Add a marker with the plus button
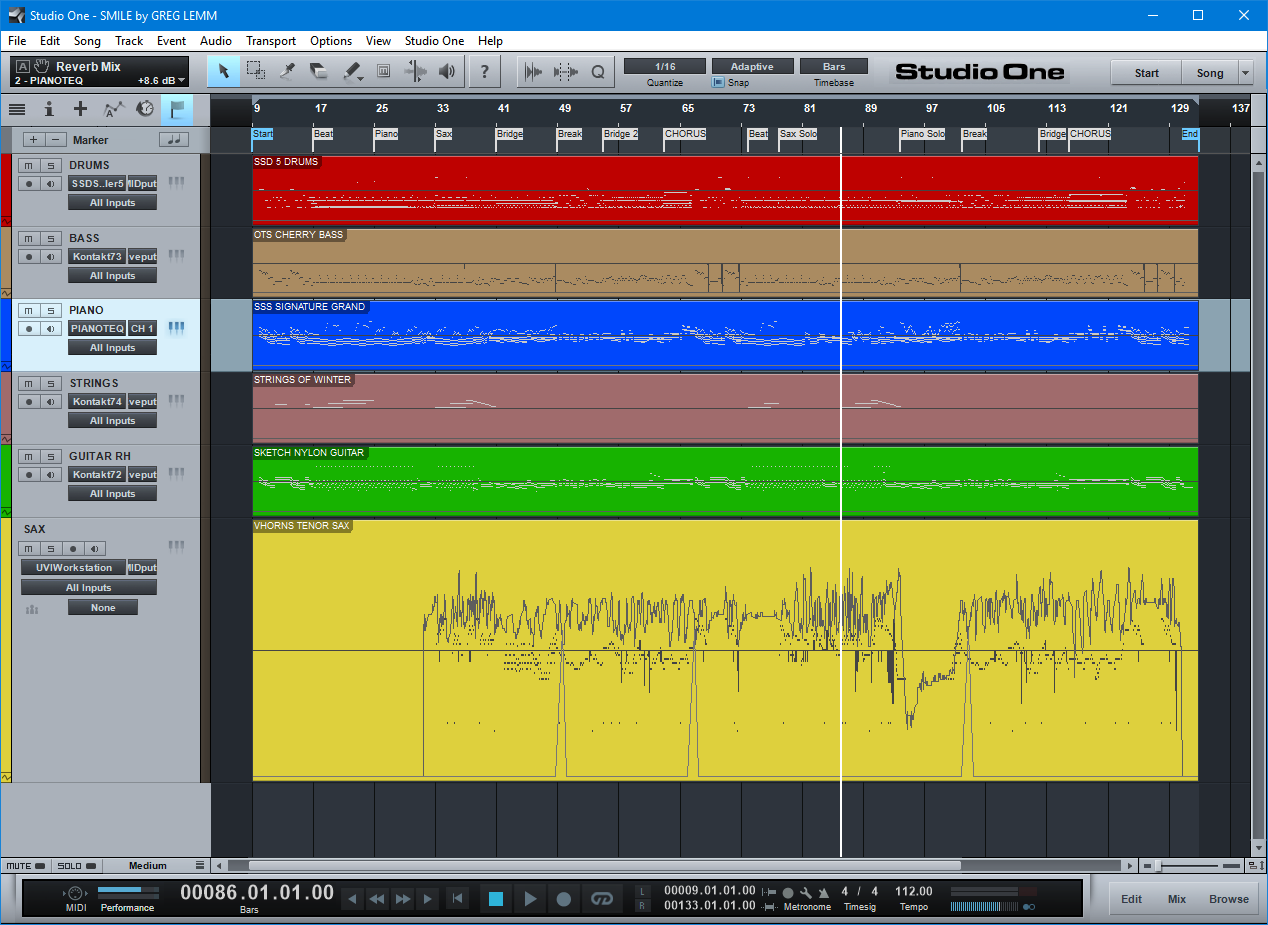The width and height of the screenshot is (1268, 925). [34, 140]
